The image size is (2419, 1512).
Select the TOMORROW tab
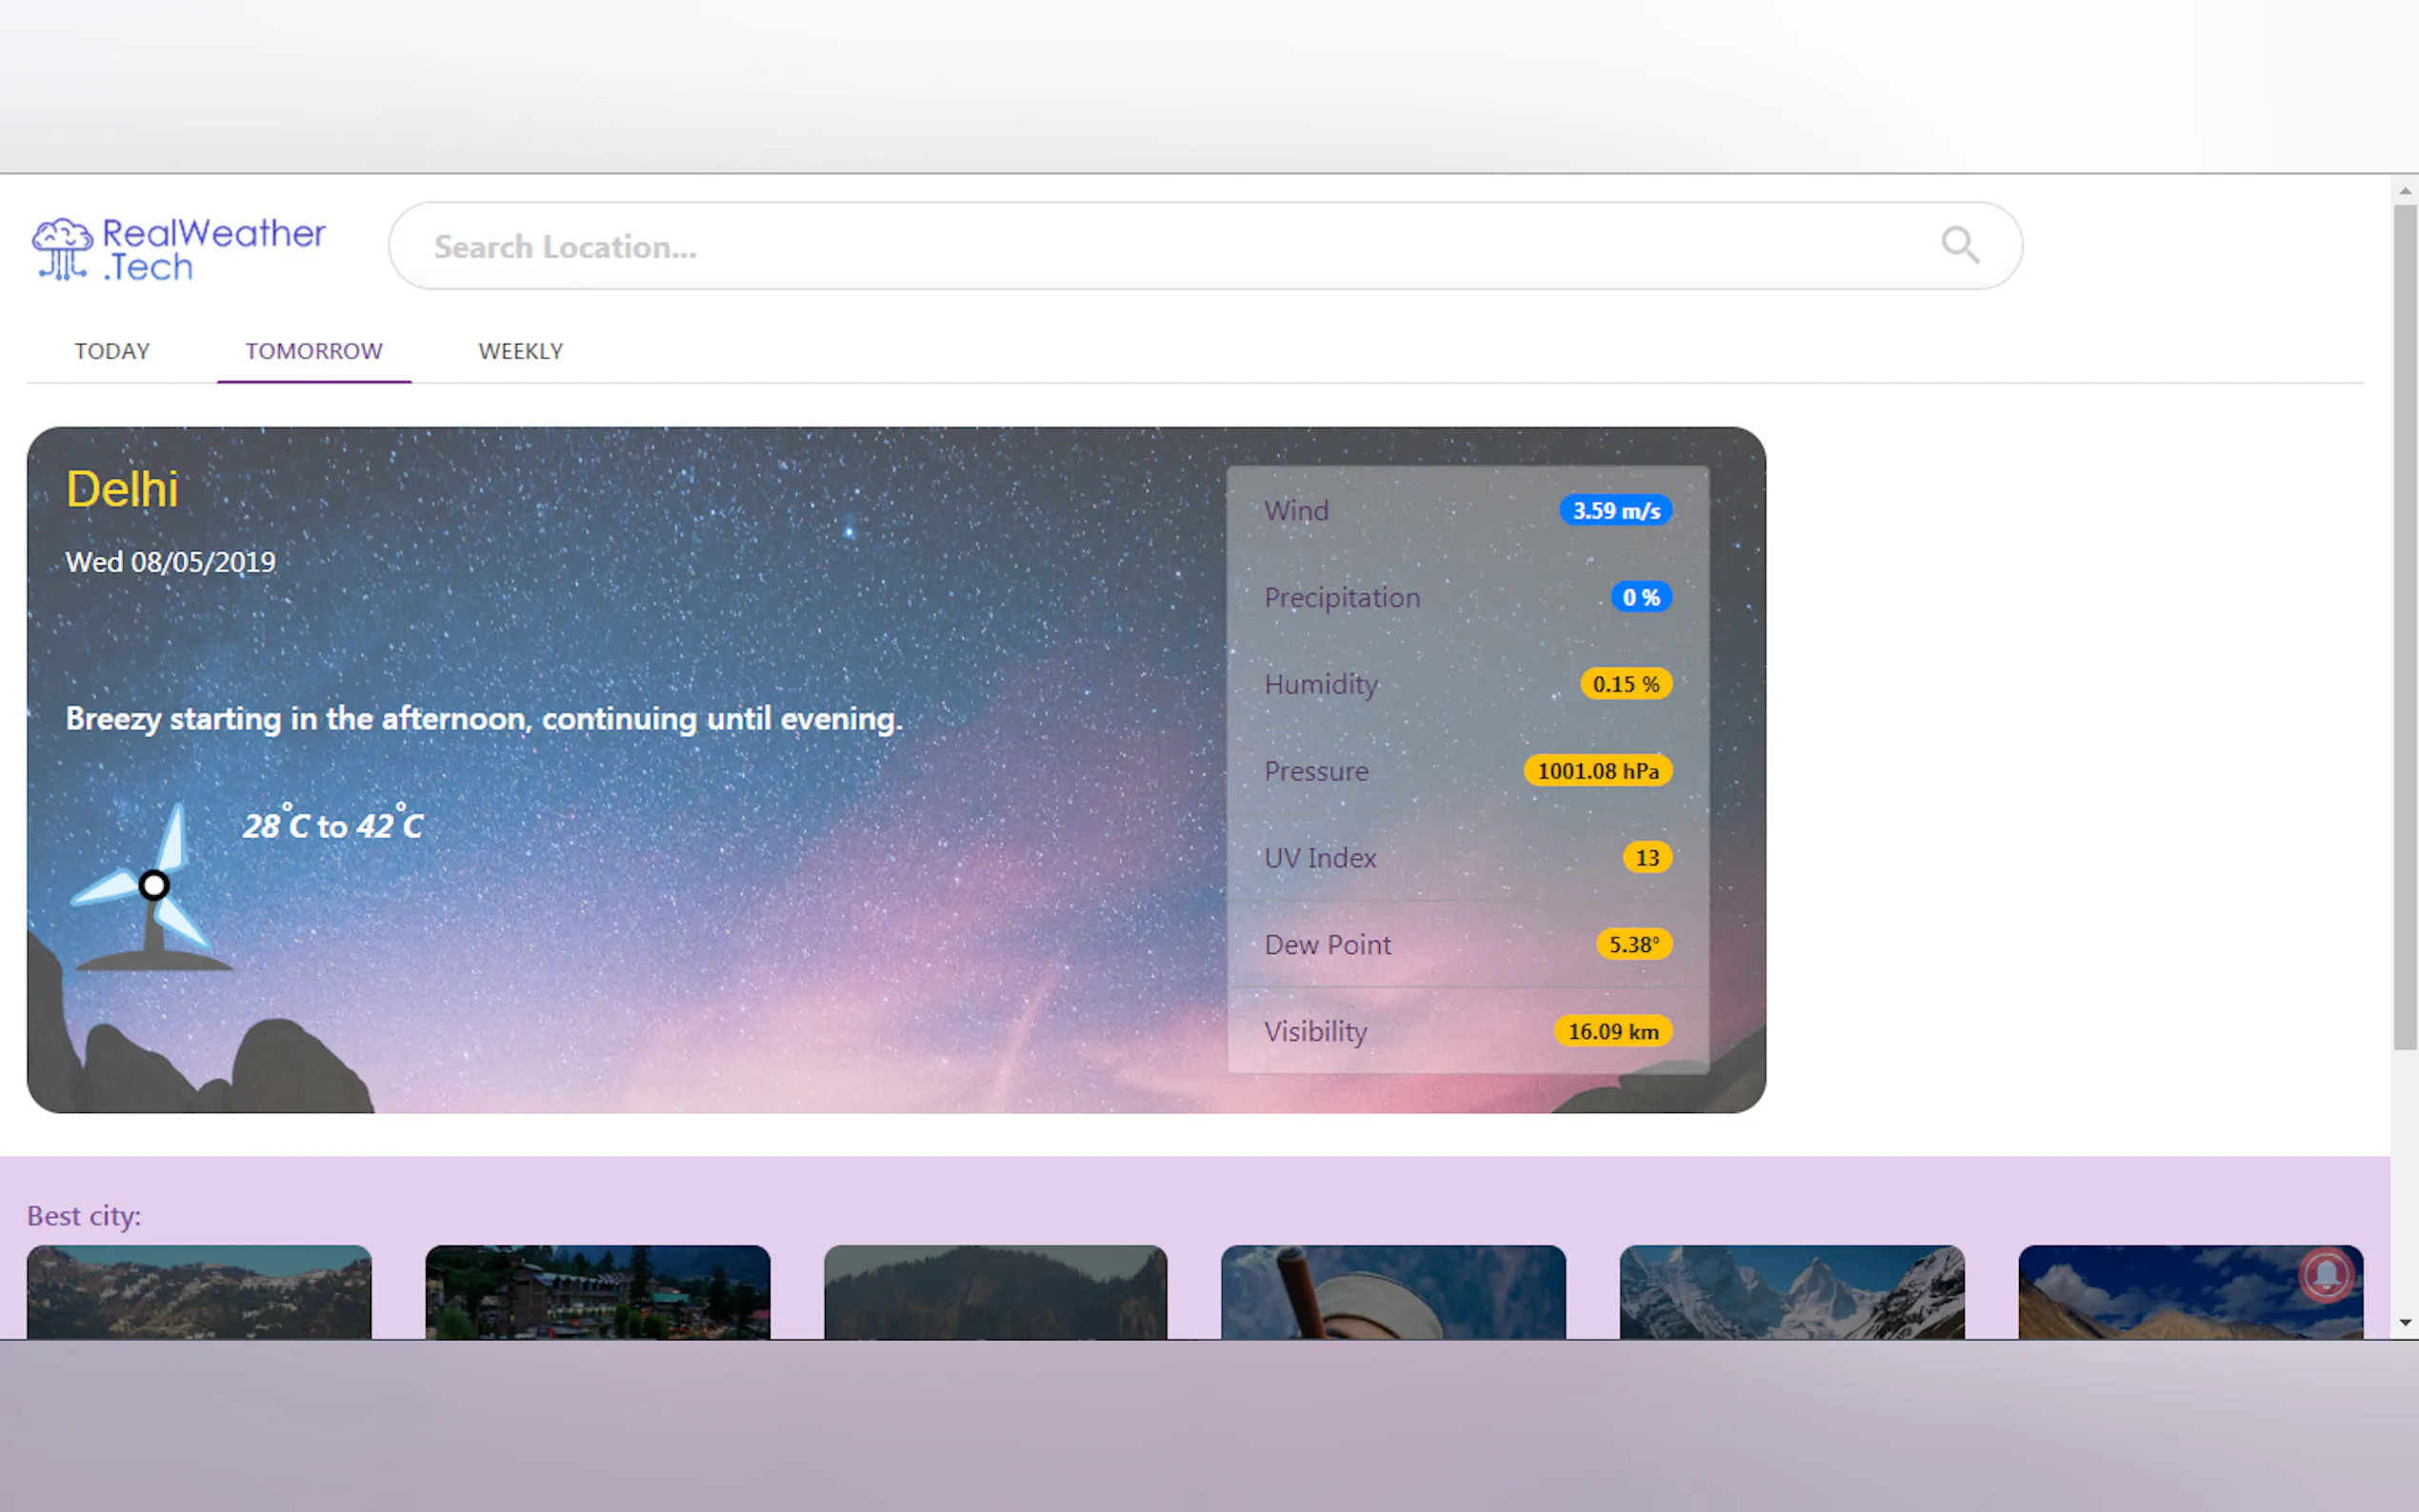[x=314, y=351]
